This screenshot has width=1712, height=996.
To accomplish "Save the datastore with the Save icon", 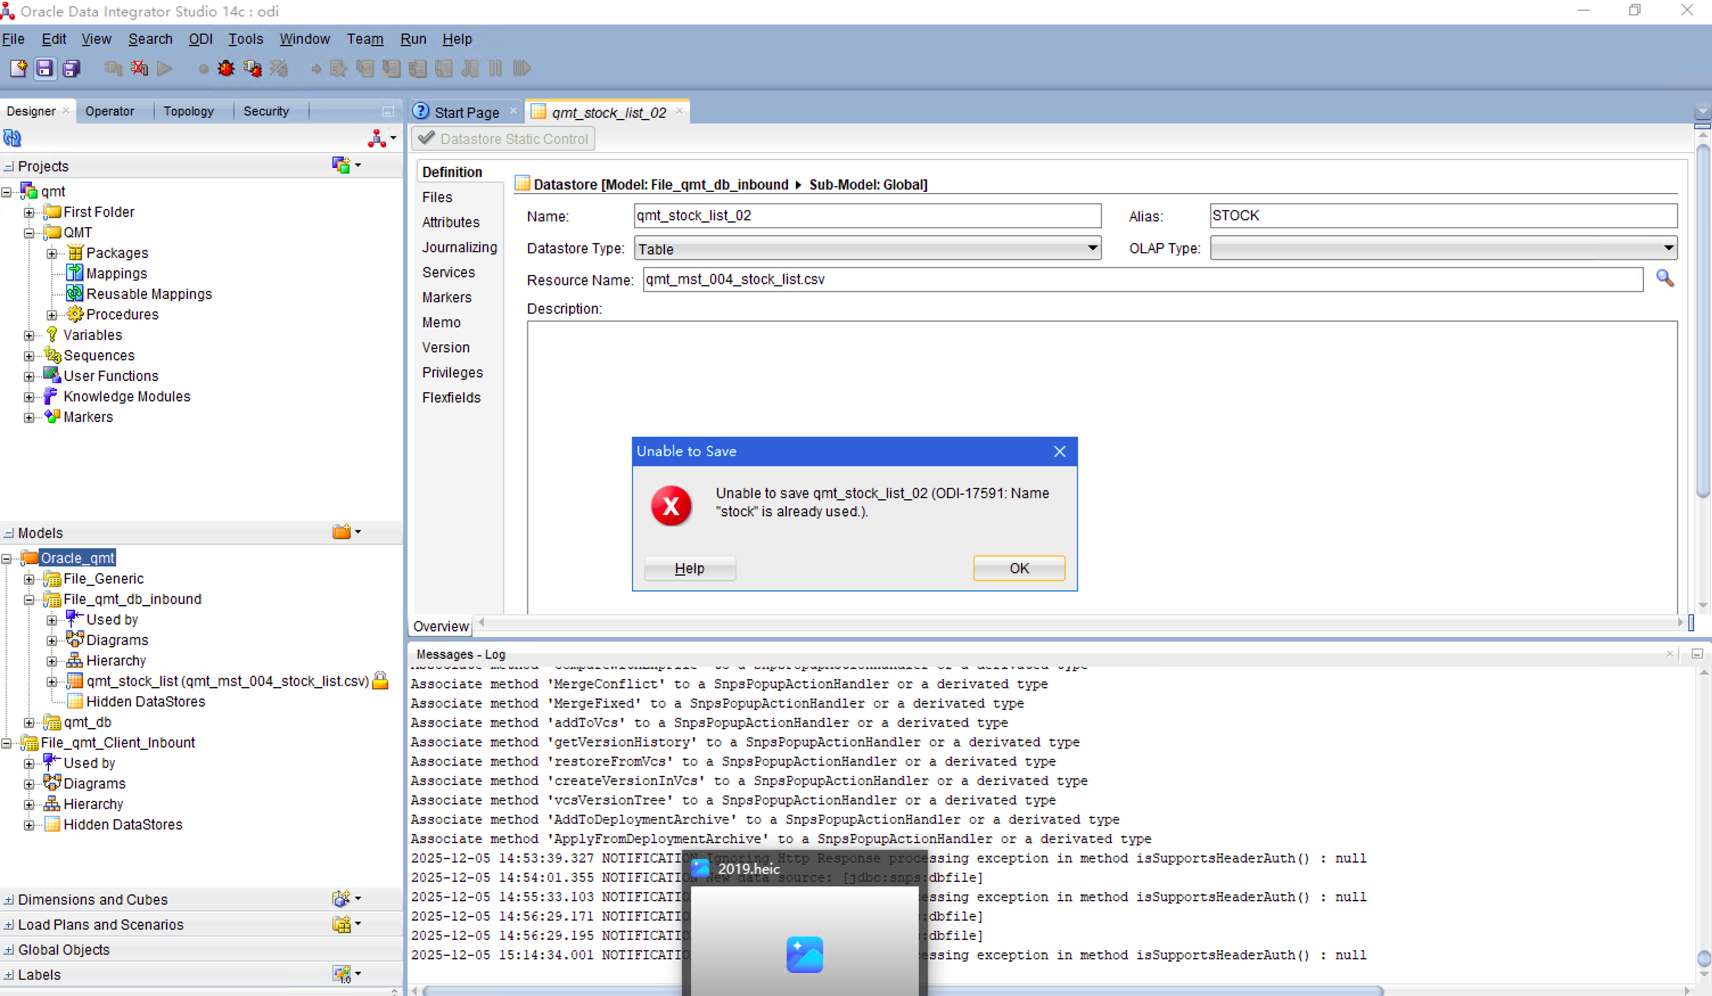I will (x=45, y=68).
